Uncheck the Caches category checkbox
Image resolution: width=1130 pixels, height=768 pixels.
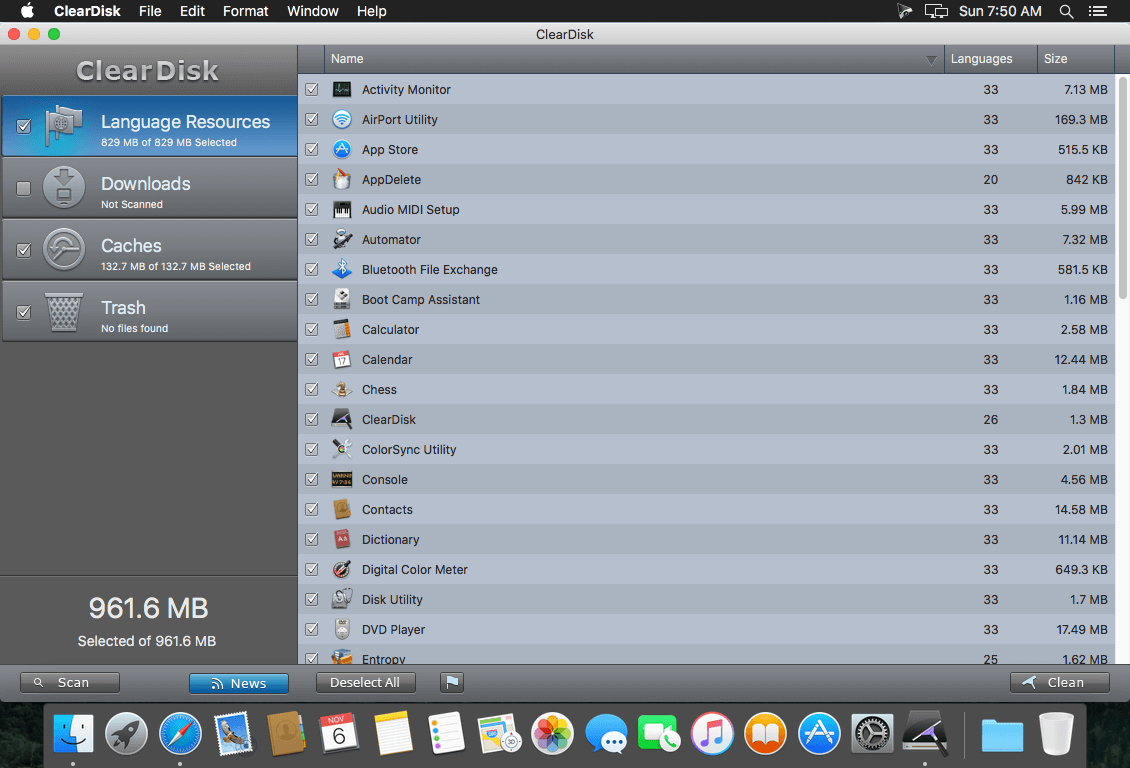tap(24, 250)
